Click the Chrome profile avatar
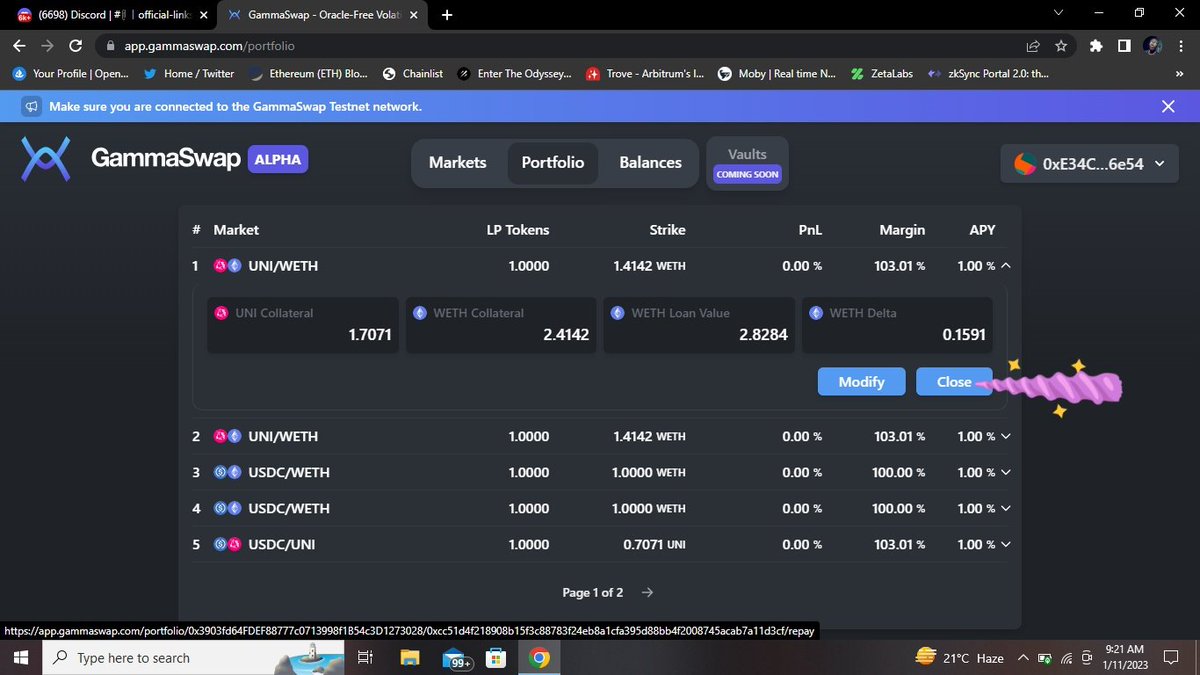1200x675 pixels. [1152, 46]
